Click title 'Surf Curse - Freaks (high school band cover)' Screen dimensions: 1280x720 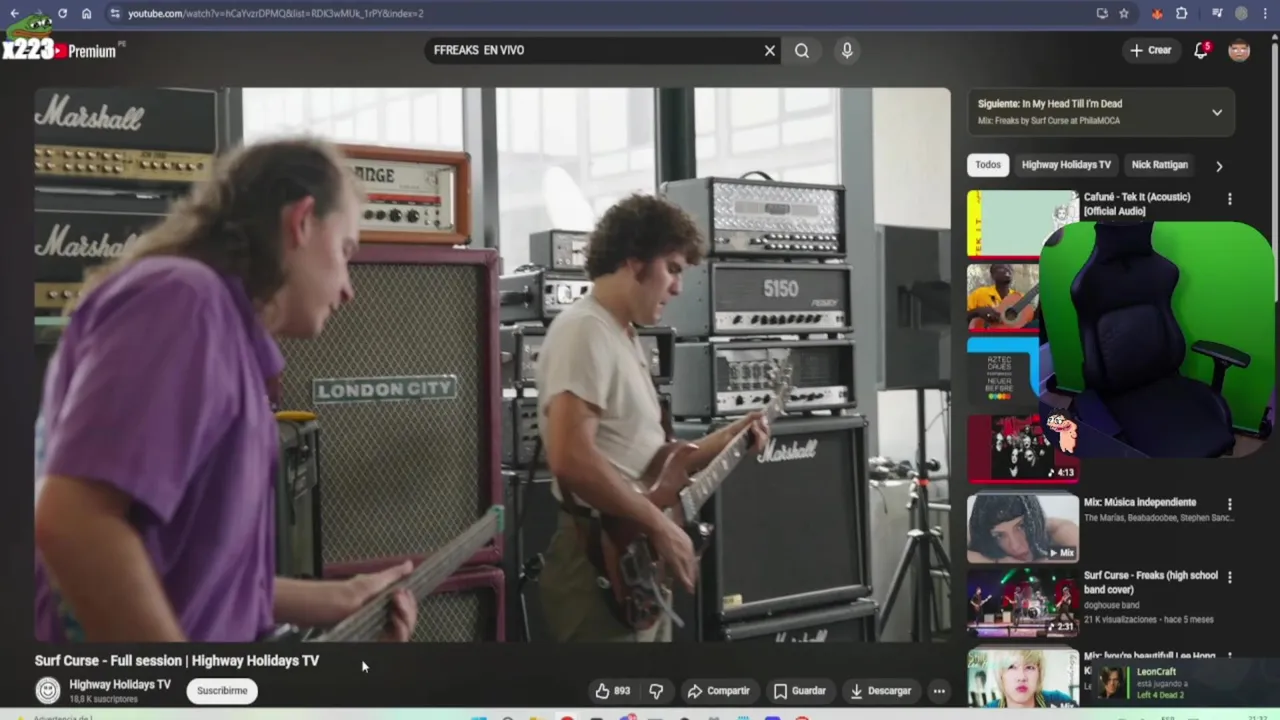(x=1151, y=582)
